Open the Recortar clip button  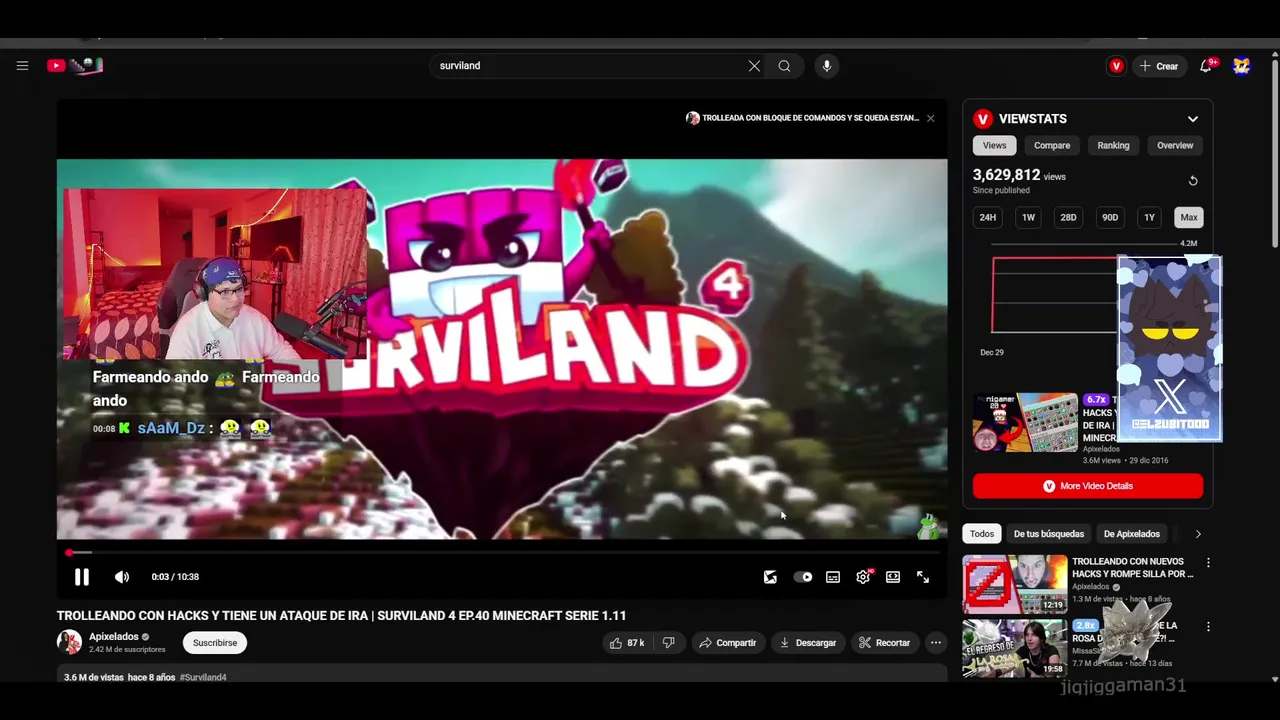tap(885, 643)
